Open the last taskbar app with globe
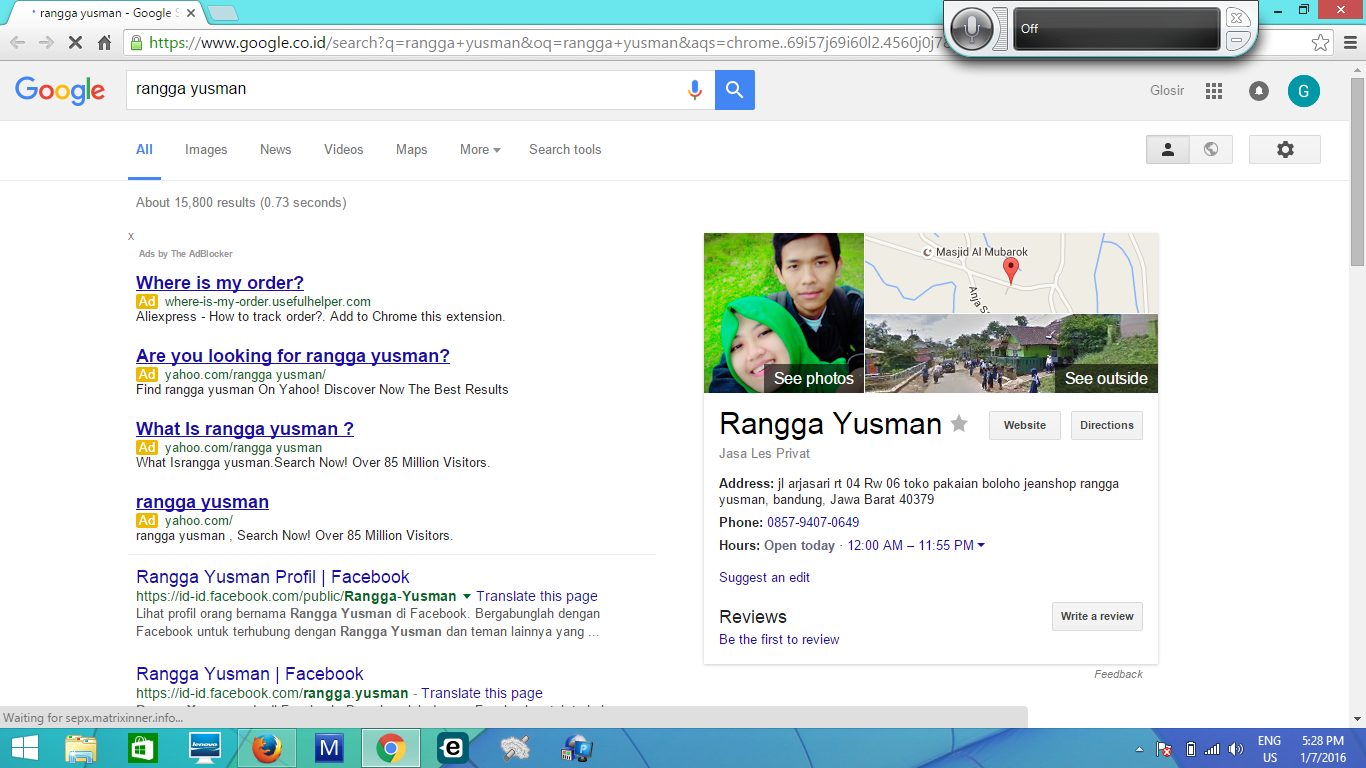 coord(577,748)
